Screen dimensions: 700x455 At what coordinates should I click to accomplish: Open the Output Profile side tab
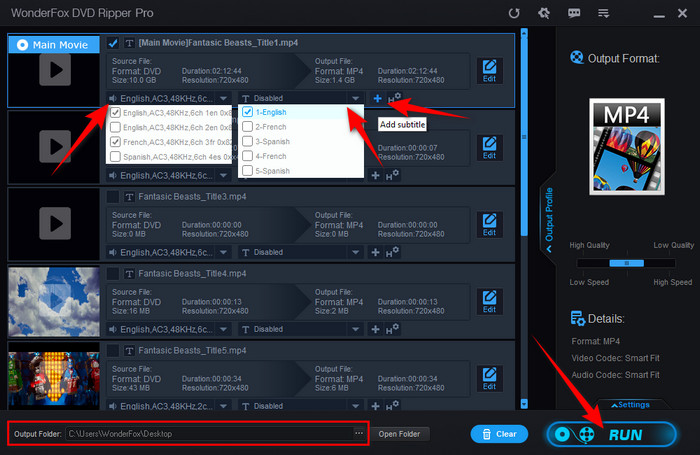tap(549, 219)
